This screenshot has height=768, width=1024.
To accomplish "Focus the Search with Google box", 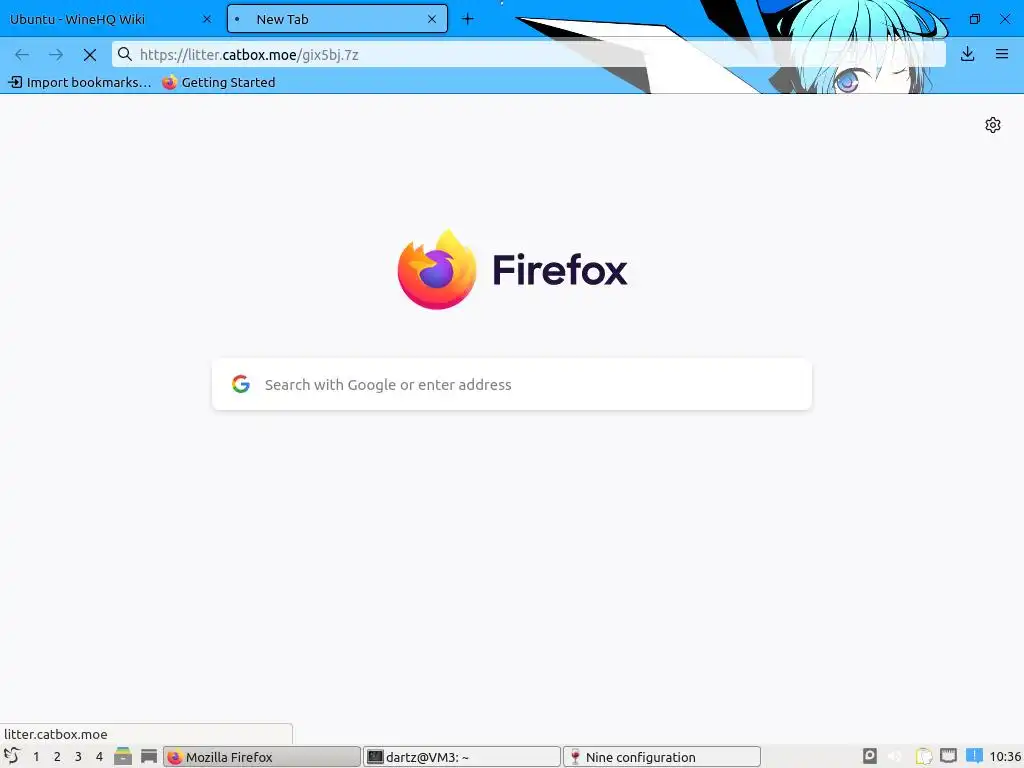I will click(x=512, y=385).
